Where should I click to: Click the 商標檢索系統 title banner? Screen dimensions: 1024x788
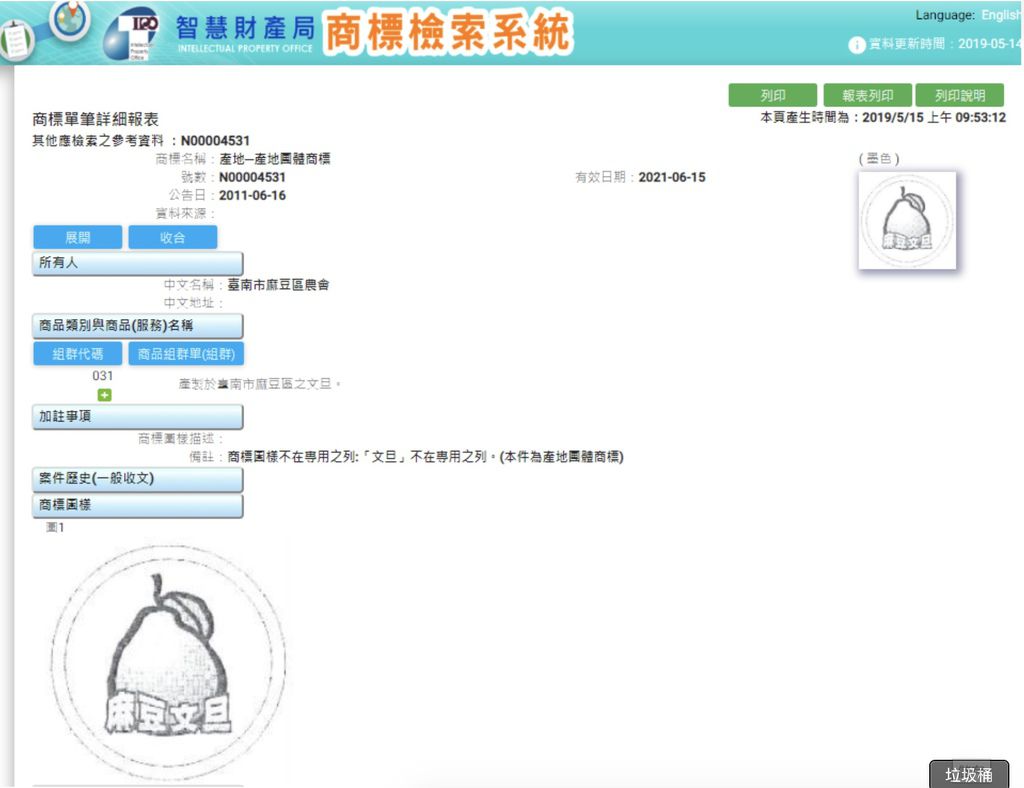point(448,31)
